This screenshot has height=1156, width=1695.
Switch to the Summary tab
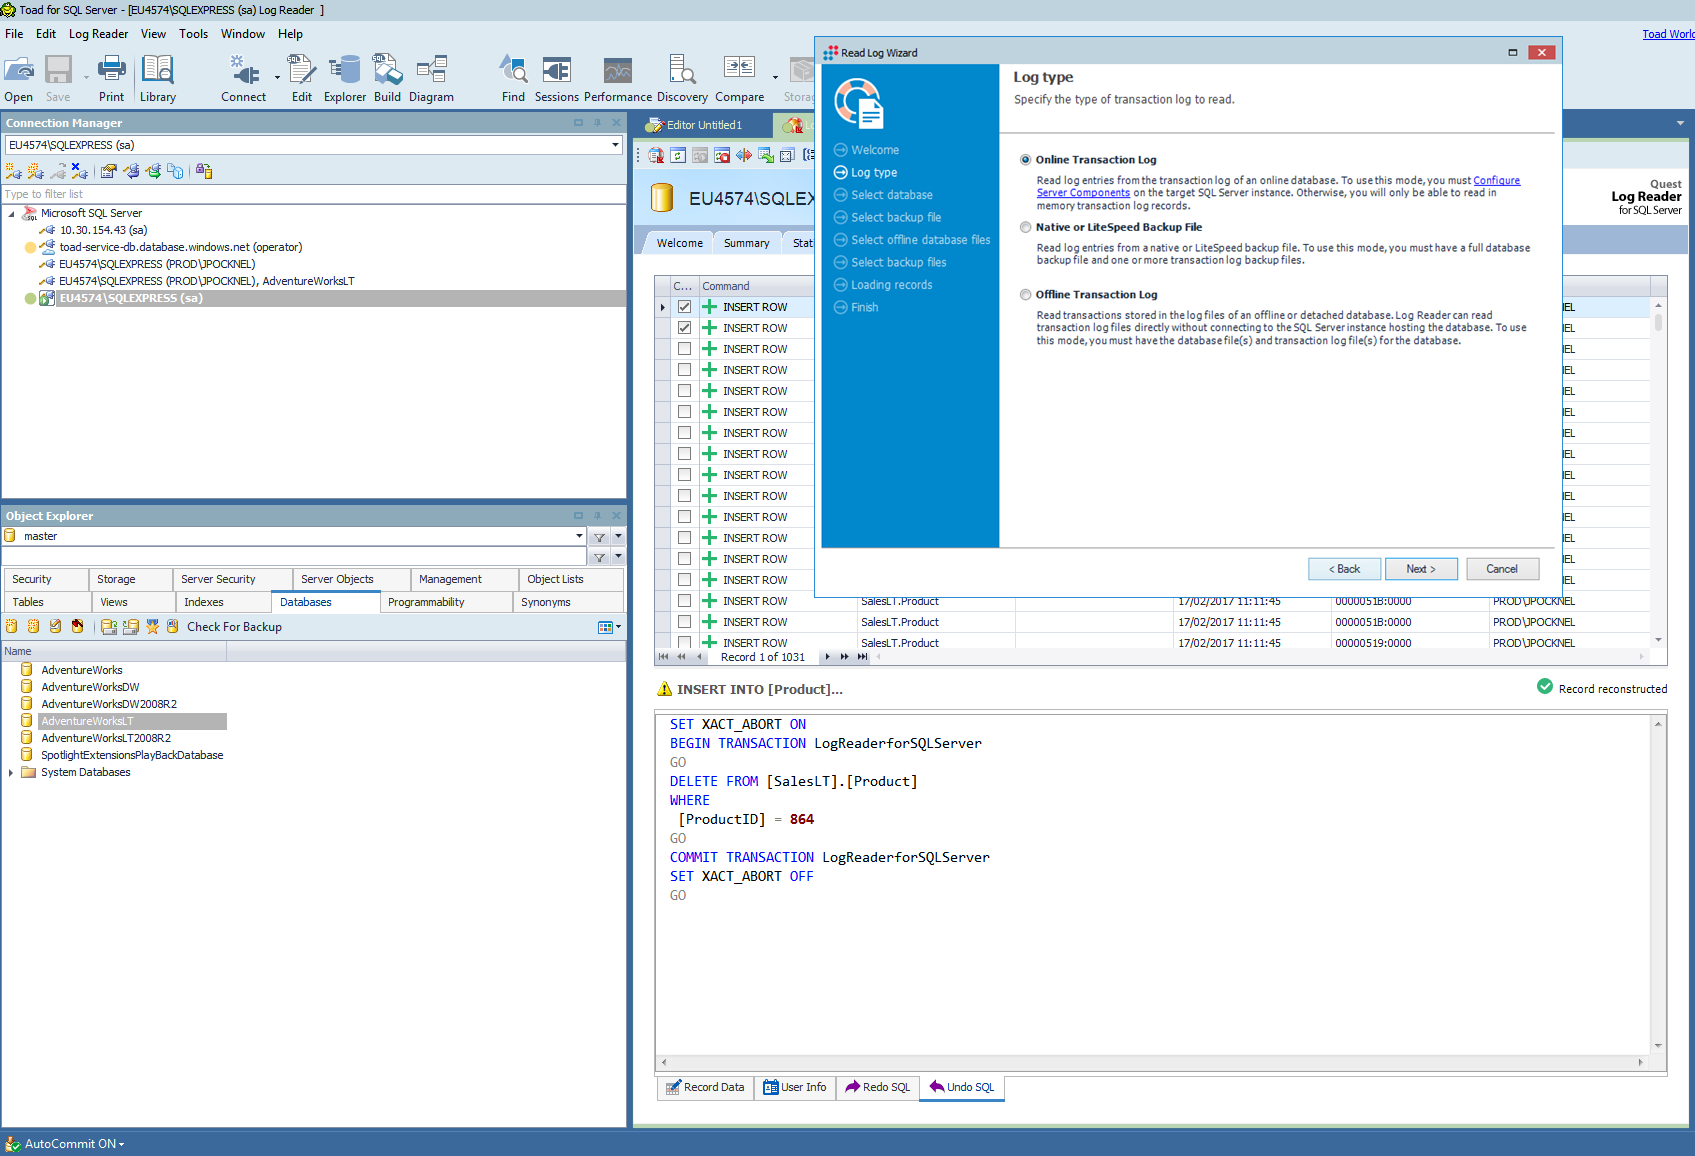pyautogui.click(x=746, y=243)
